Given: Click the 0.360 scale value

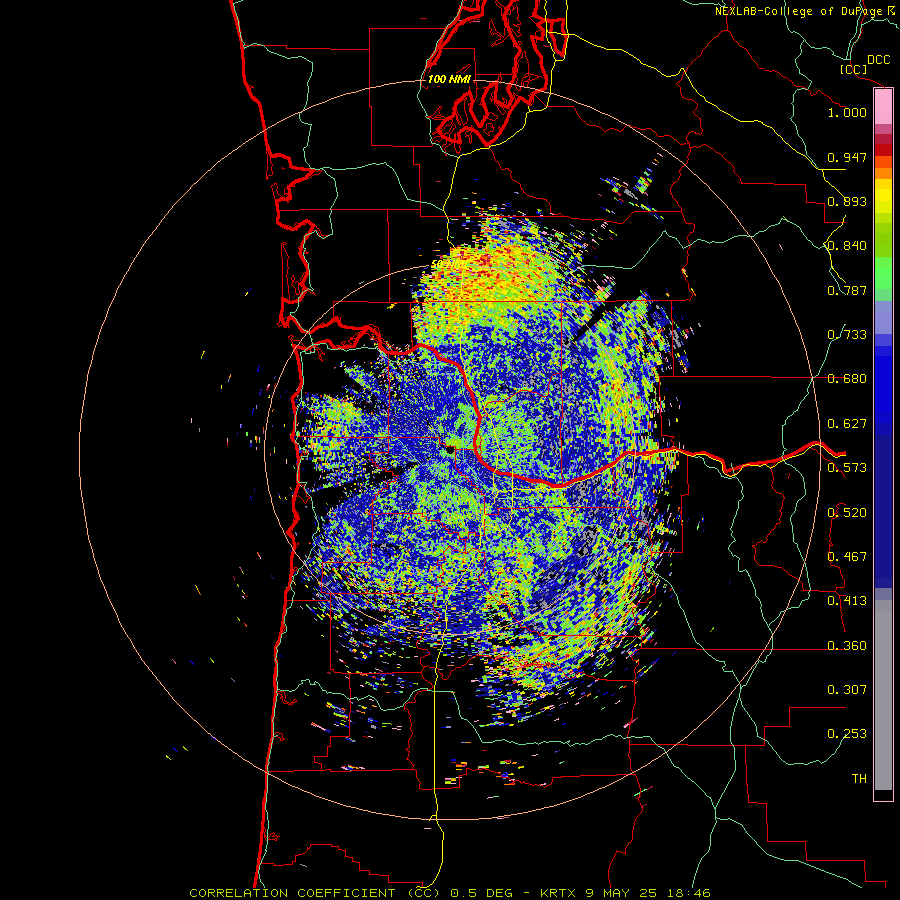Looking at the screenshot, I should 847,646.
